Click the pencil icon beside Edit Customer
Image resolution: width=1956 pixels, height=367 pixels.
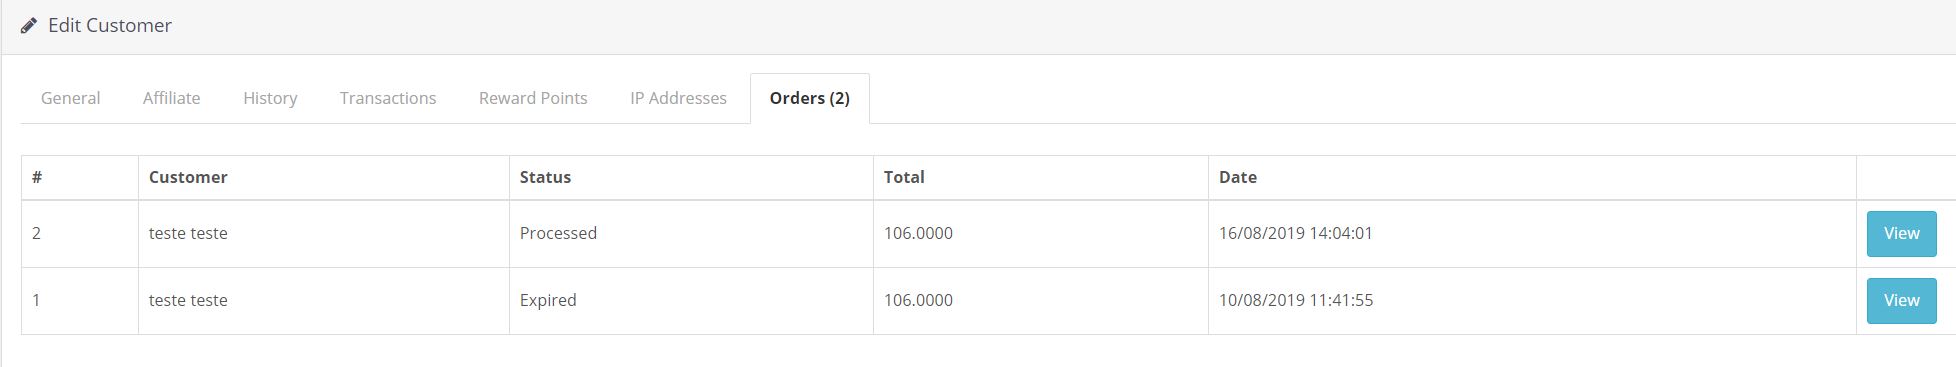[29, 26]
